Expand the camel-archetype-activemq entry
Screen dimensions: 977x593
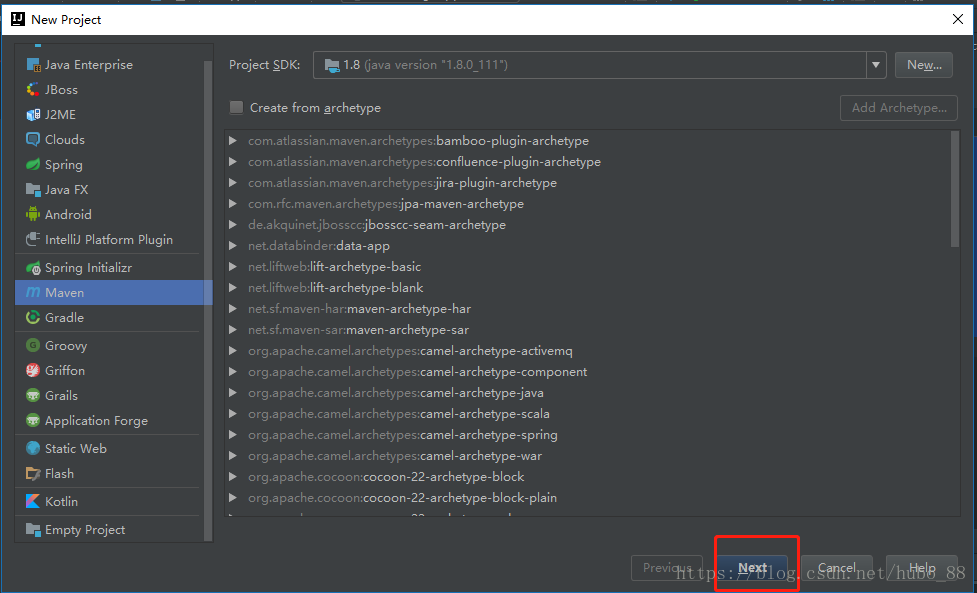[x=233, y=351]
